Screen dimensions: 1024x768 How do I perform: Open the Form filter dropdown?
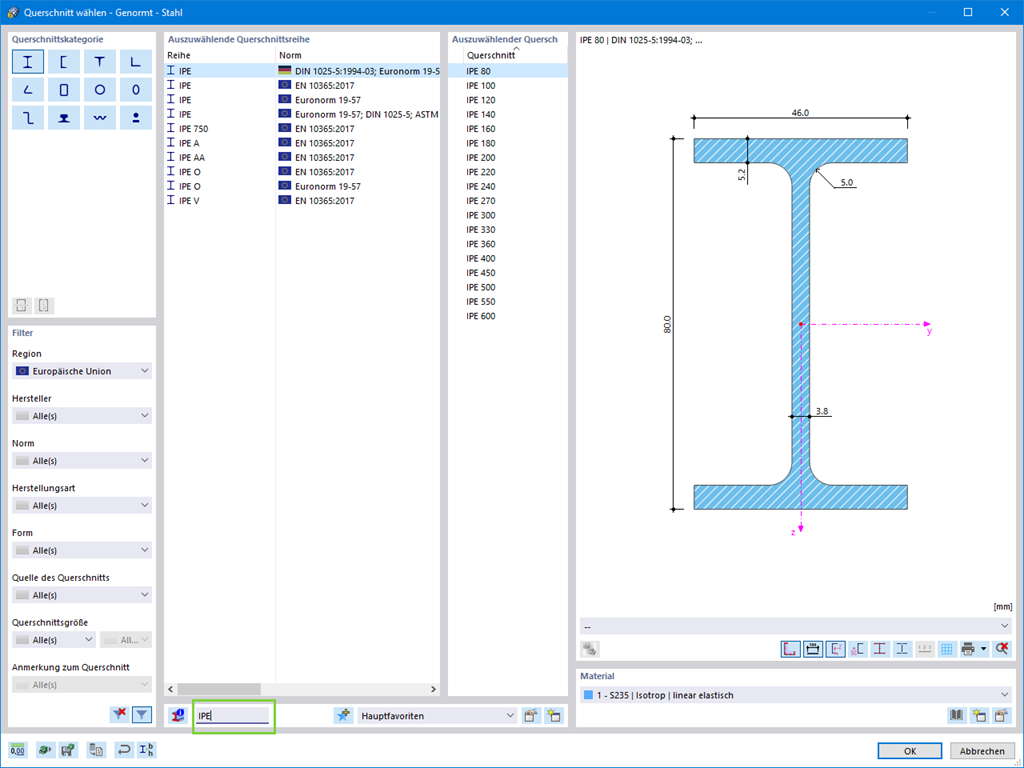pyautogui.click(x=82, y=551)
